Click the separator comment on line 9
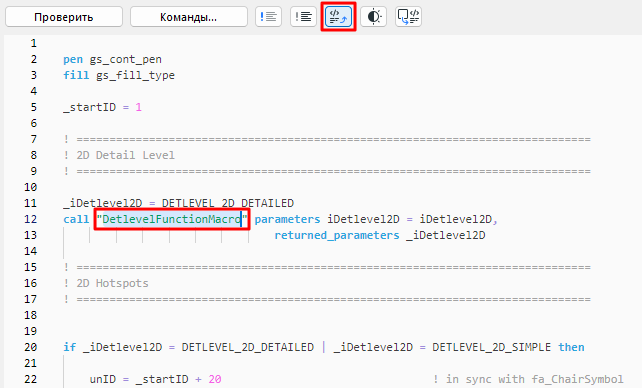Screen dimensions: 642x388 pos(327,171)
